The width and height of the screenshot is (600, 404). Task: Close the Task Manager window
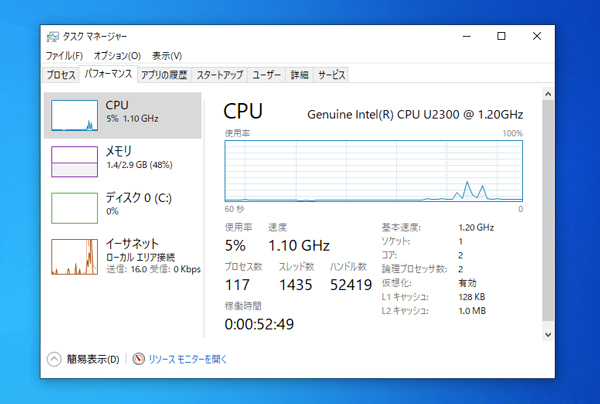[537, 36]
